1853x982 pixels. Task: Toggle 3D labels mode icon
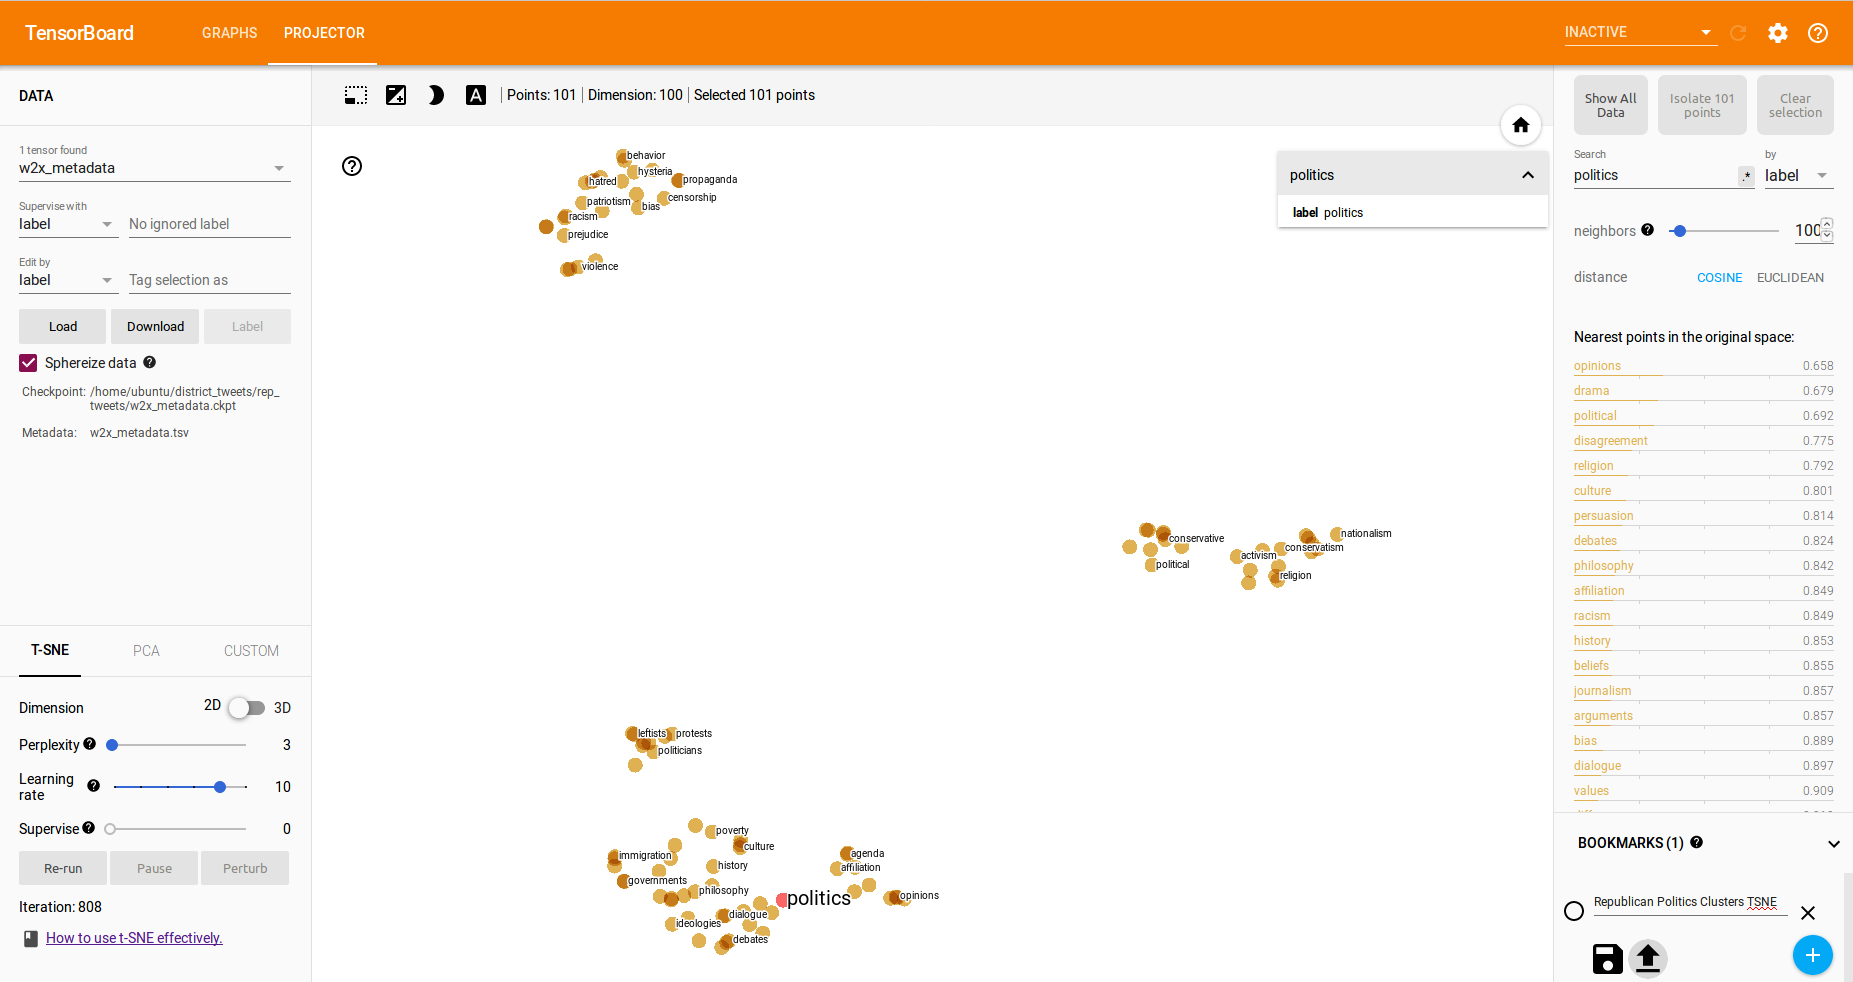[x=476, y=95]
